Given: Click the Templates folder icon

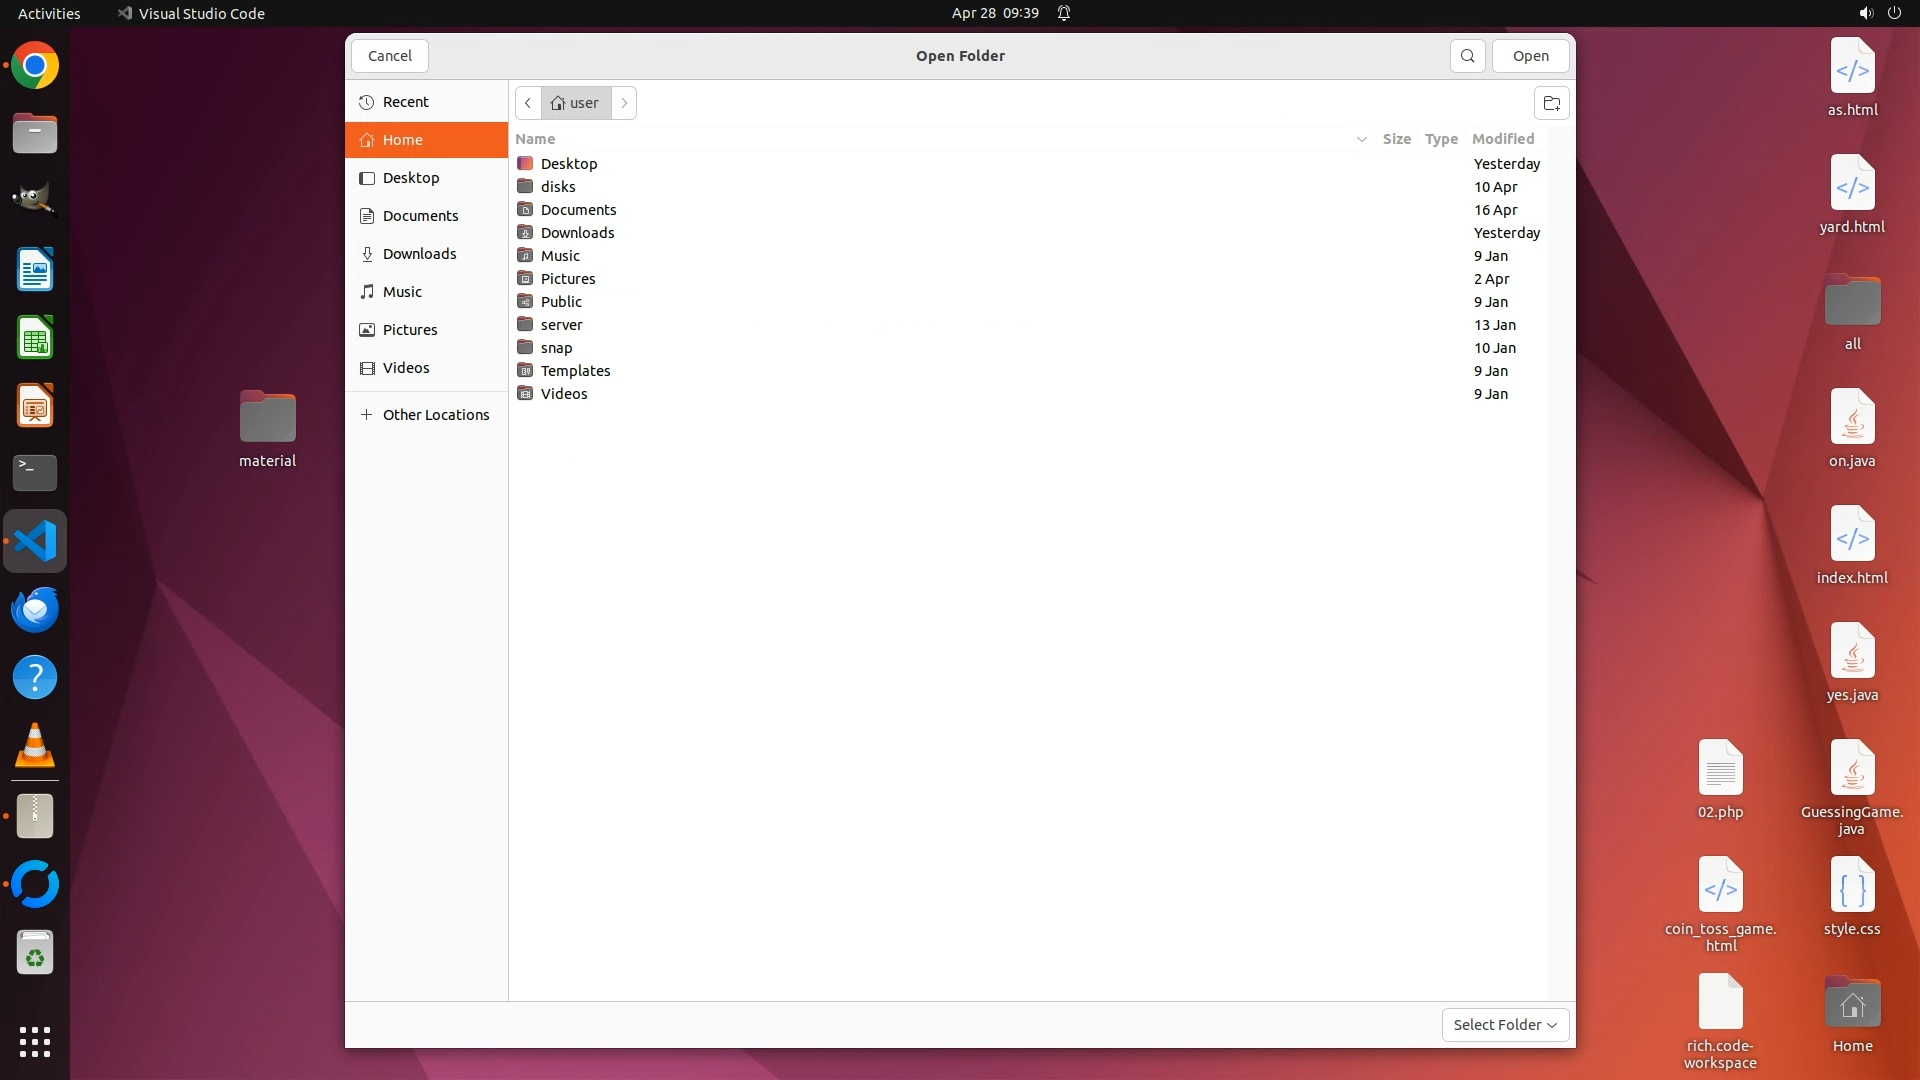Looking at the screenshot, I should point(525,371).
